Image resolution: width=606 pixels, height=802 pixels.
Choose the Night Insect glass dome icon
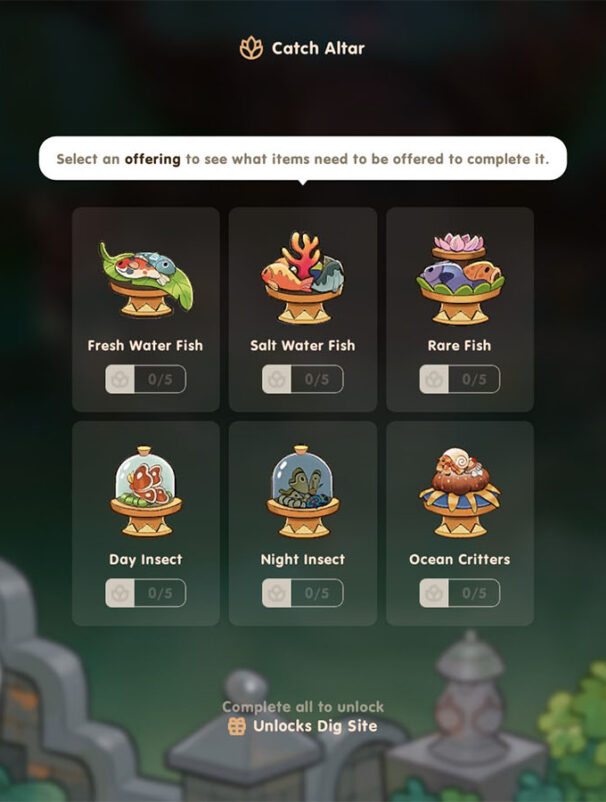(x=303, y=491)
